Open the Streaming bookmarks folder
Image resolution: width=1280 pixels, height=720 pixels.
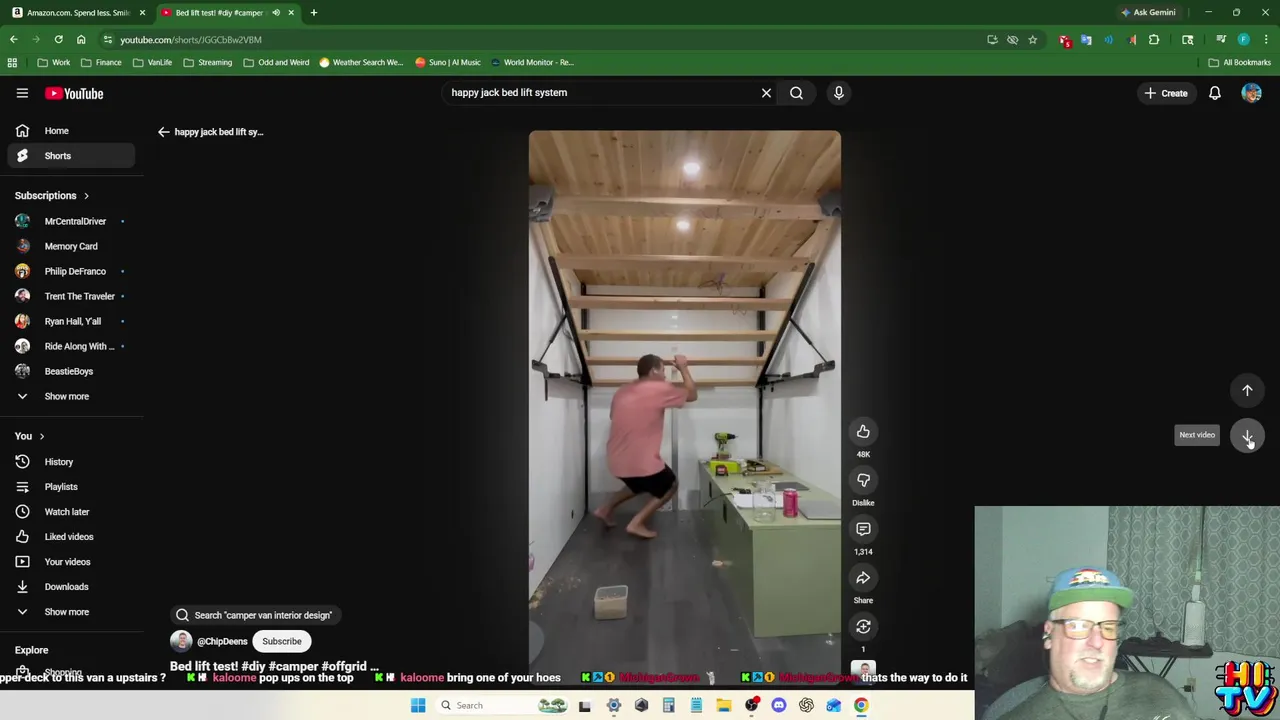(207, 62)
